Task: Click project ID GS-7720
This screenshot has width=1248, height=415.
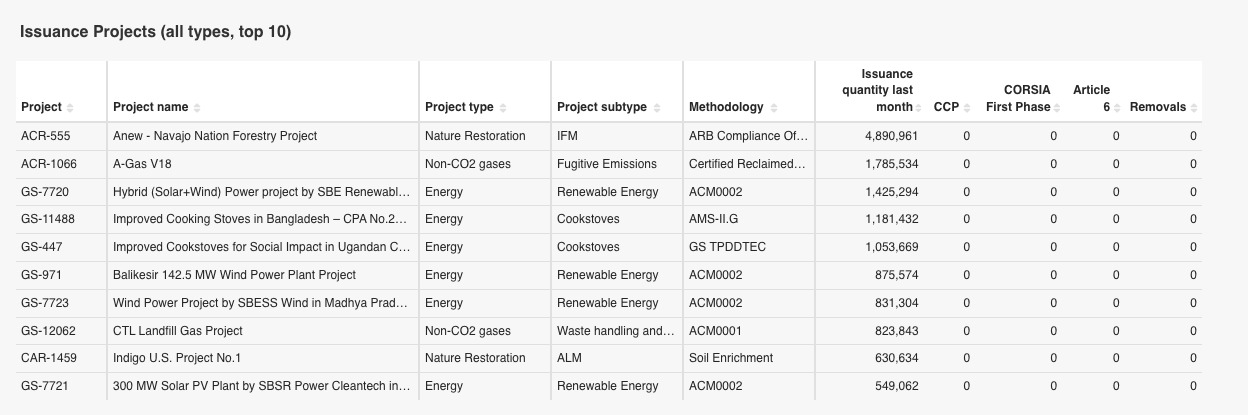Action: tap(45, 192)
